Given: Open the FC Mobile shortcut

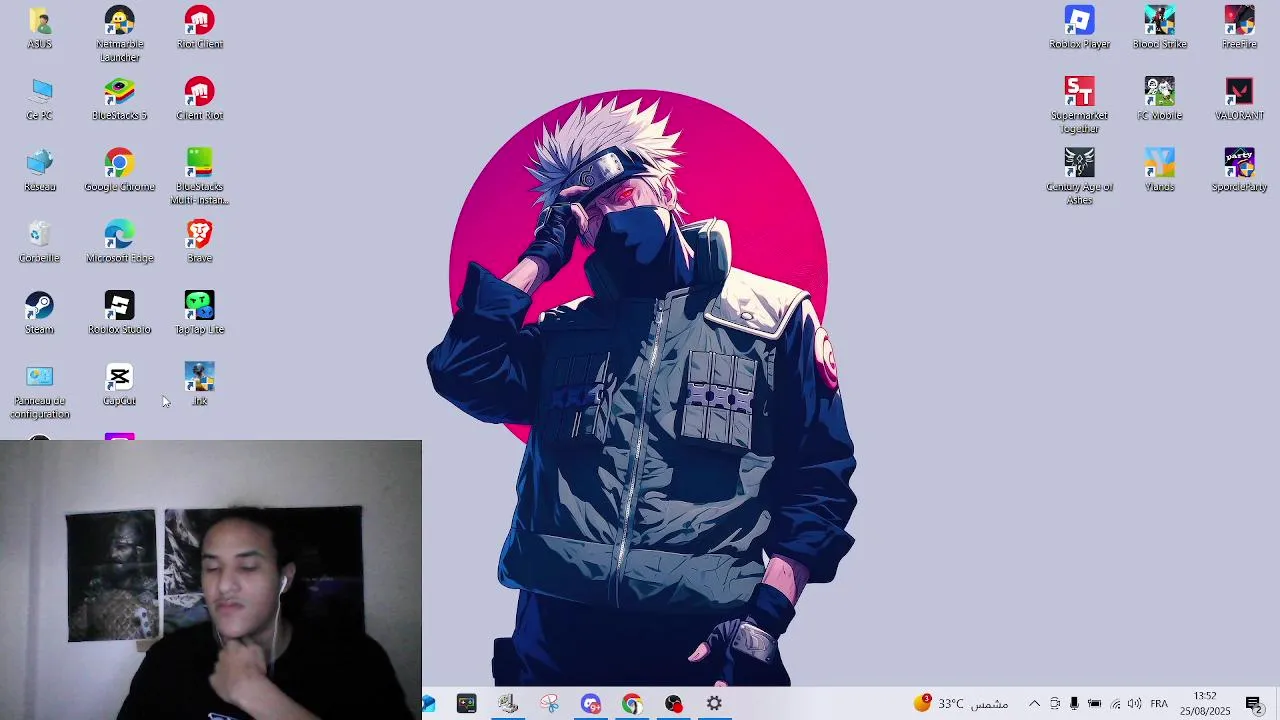Looking at the screenshot, I should pyautogui.click(x=1159, y=99).
